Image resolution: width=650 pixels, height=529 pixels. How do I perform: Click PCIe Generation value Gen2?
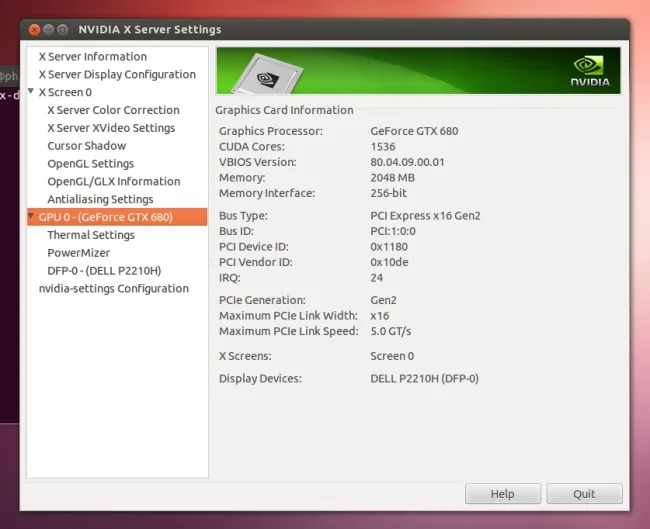(383, 300)
